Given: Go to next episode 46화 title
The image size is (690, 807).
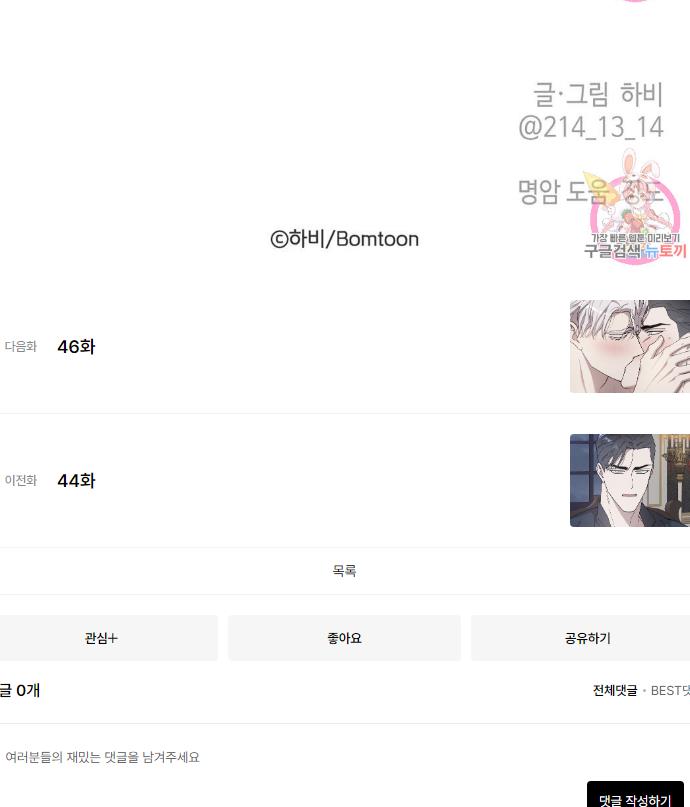Looking at the screenshot, I should click(x=76, y=347).
